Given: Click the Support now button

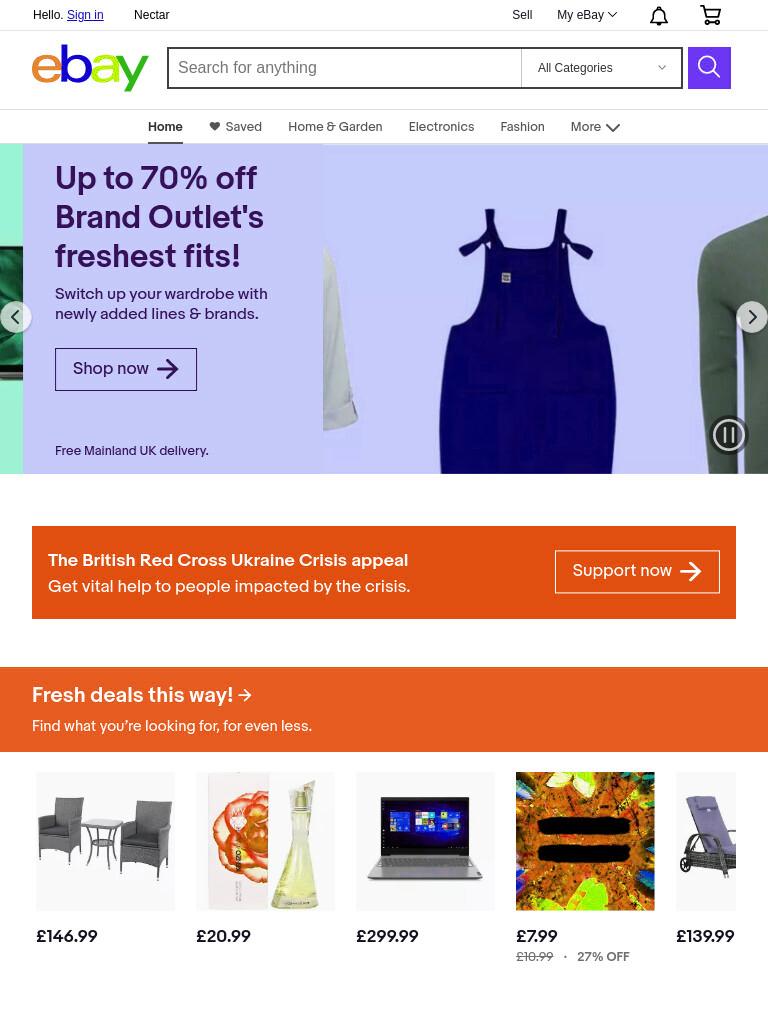Looking at the screenshot, I should click(x=637, y=571).
